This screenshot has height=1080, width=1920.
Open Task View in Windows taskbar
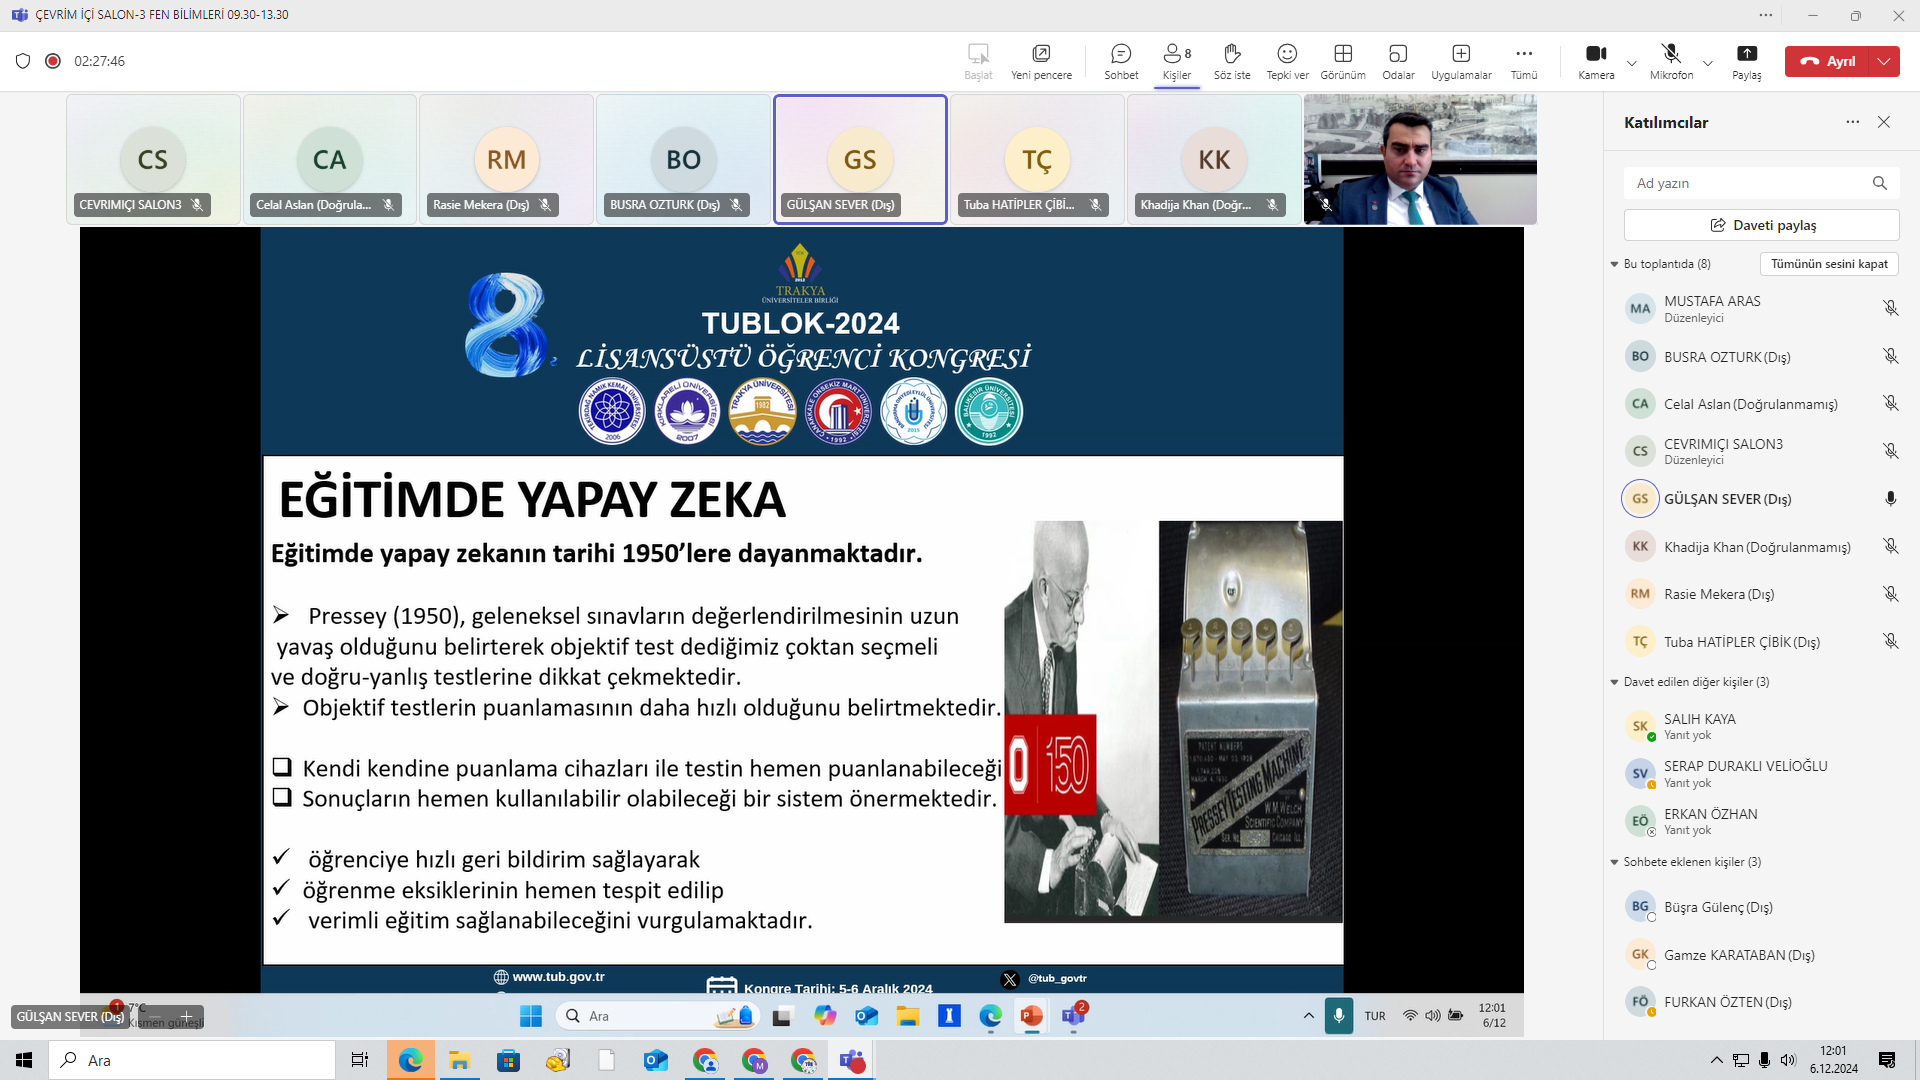point(360,1060)
